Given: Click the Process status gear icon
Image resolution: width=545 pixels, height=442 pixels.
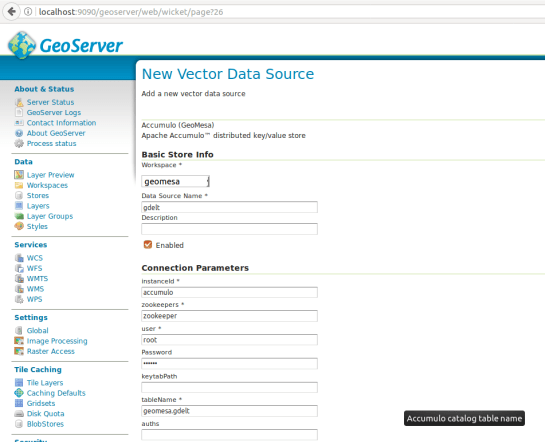Looking at the screenshot, I should (x=19, y=144).
